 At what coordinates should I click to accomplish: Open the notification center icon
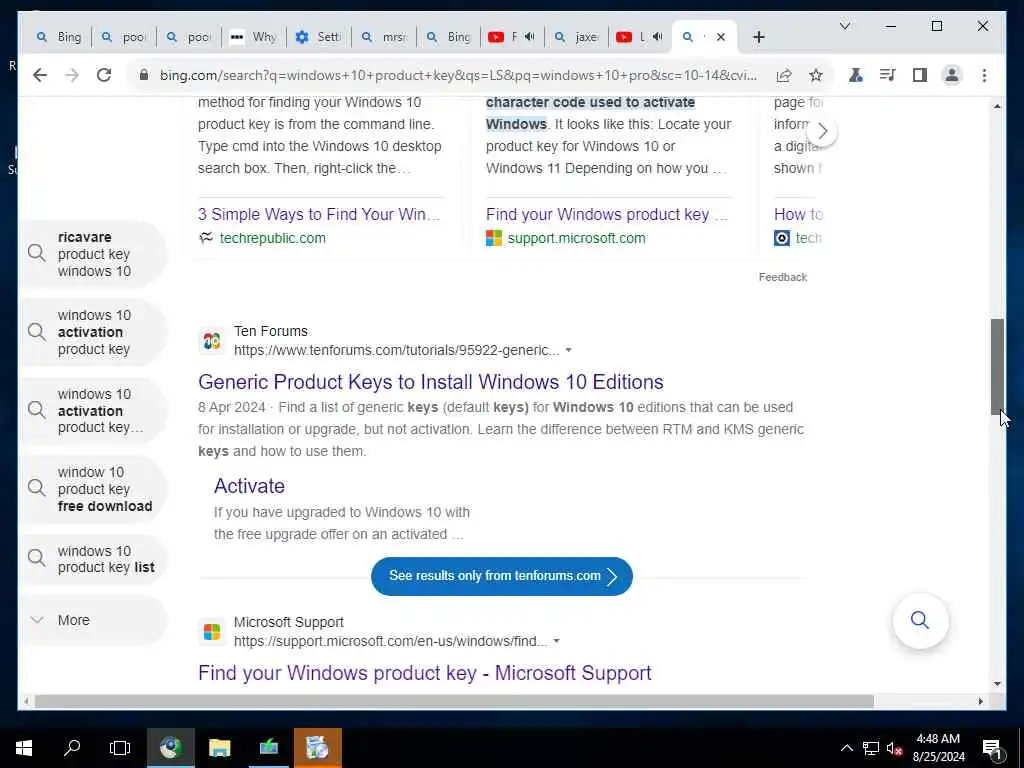(991, 749)
